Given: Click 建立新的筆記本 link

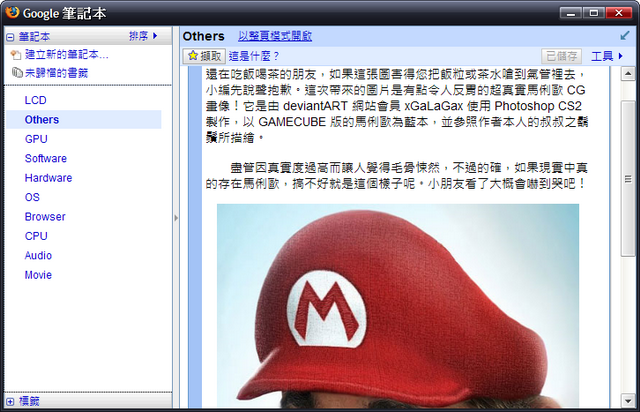Looking at the screenshot, I should coord(67,54).
